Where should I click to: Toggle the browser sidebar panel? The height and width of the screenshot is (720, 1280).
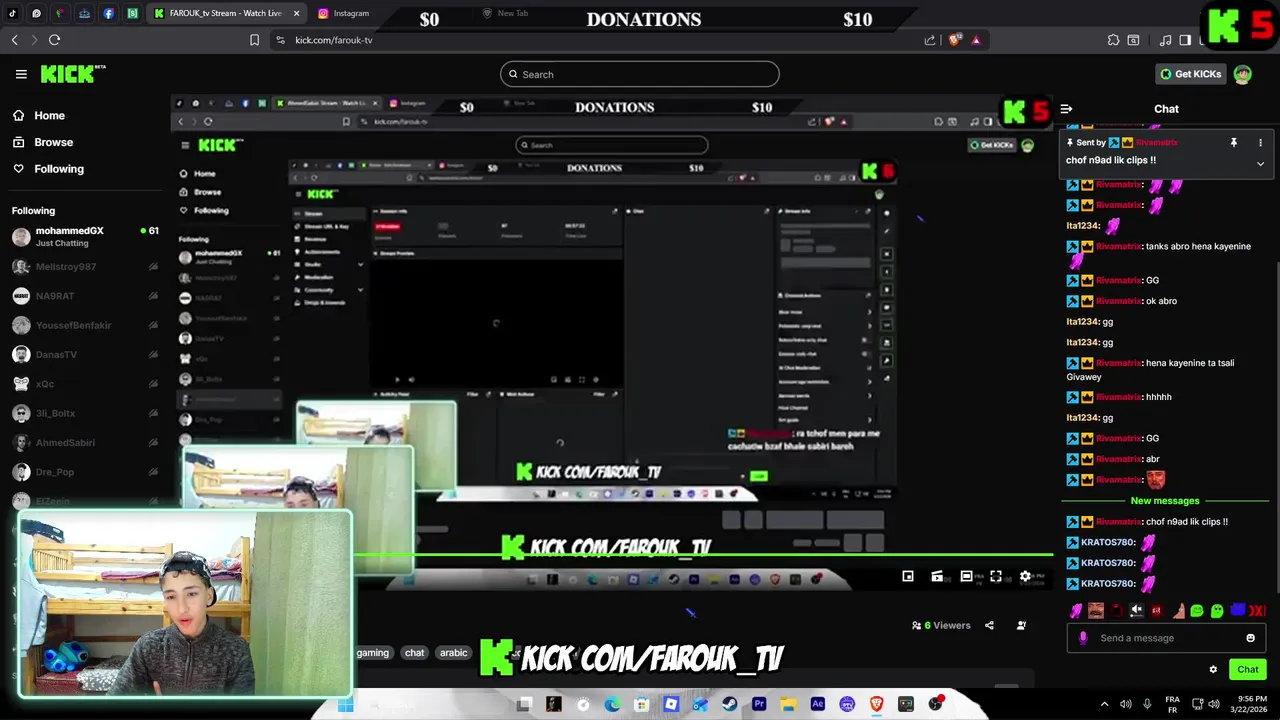1185,40
